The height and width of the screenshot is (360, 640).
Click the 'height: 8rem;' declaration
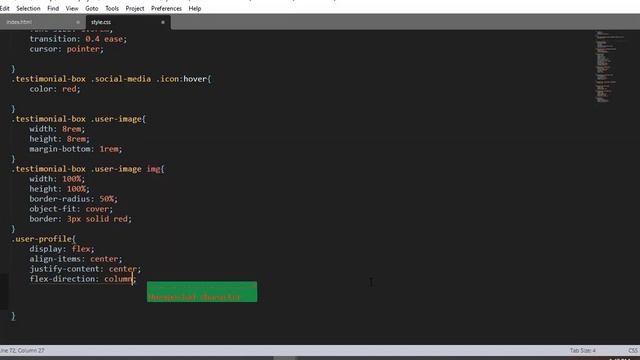[x=59, y=139]
